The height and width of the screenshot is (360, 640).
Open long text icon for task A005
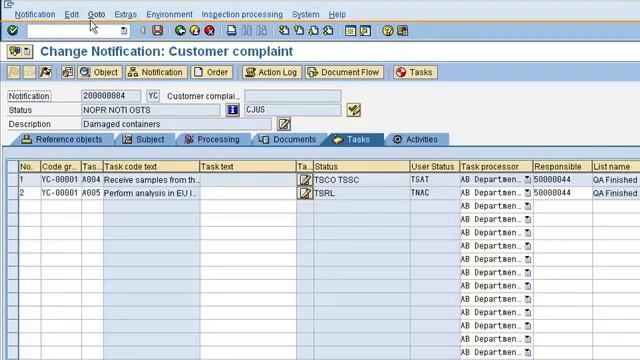(305, 193)
